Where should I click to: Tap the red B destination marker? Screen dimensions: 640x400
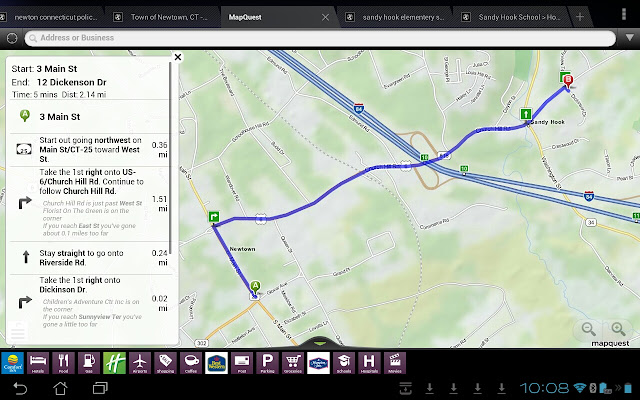pyautogui.click(x=568, y=80)
